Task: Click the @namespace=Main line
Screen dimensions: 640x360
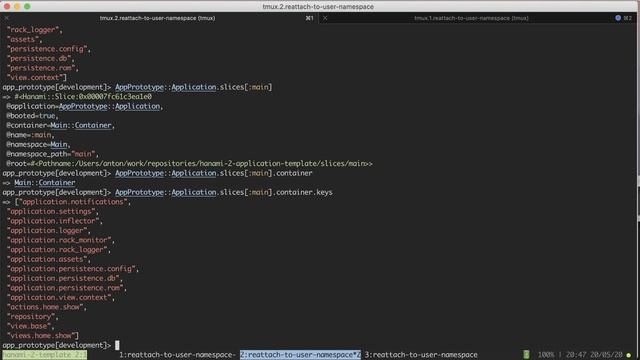Action: pyautogui.click(x=39, y=144)
